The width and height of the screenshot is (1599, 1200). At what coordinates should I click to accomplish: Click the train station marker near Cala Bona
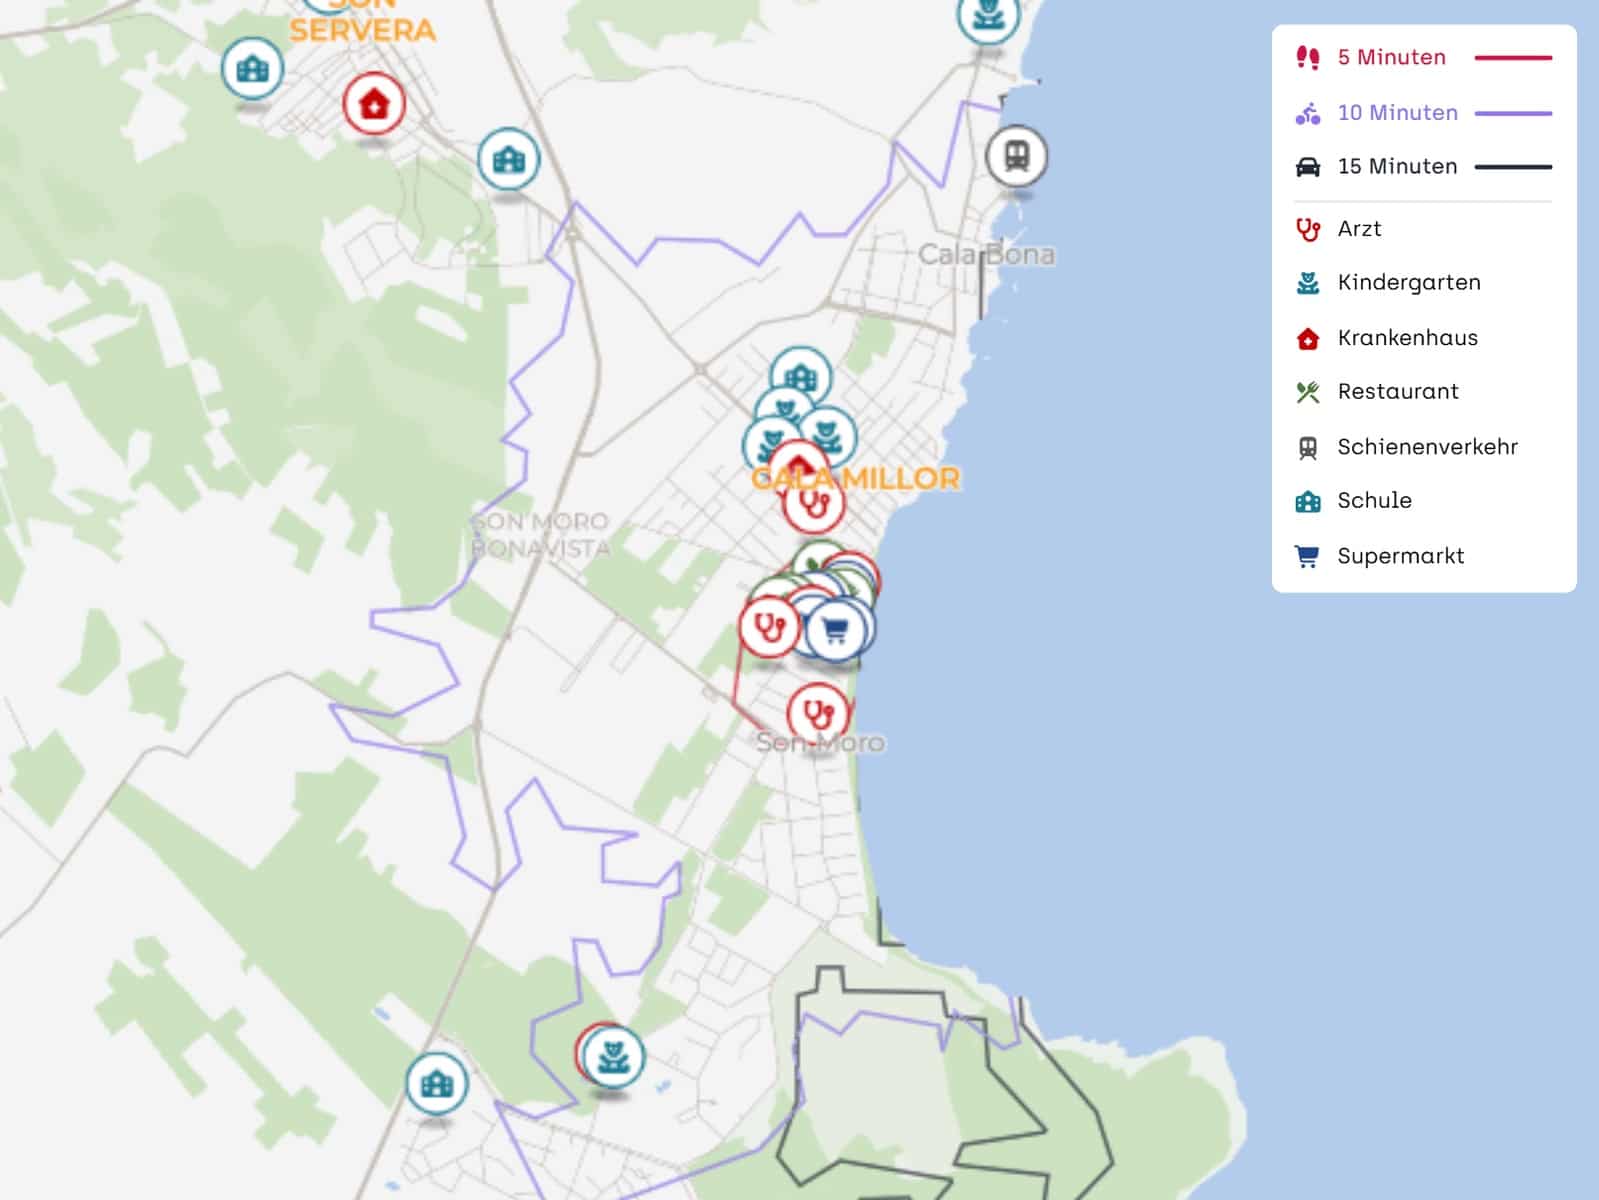pos(1016,156)
